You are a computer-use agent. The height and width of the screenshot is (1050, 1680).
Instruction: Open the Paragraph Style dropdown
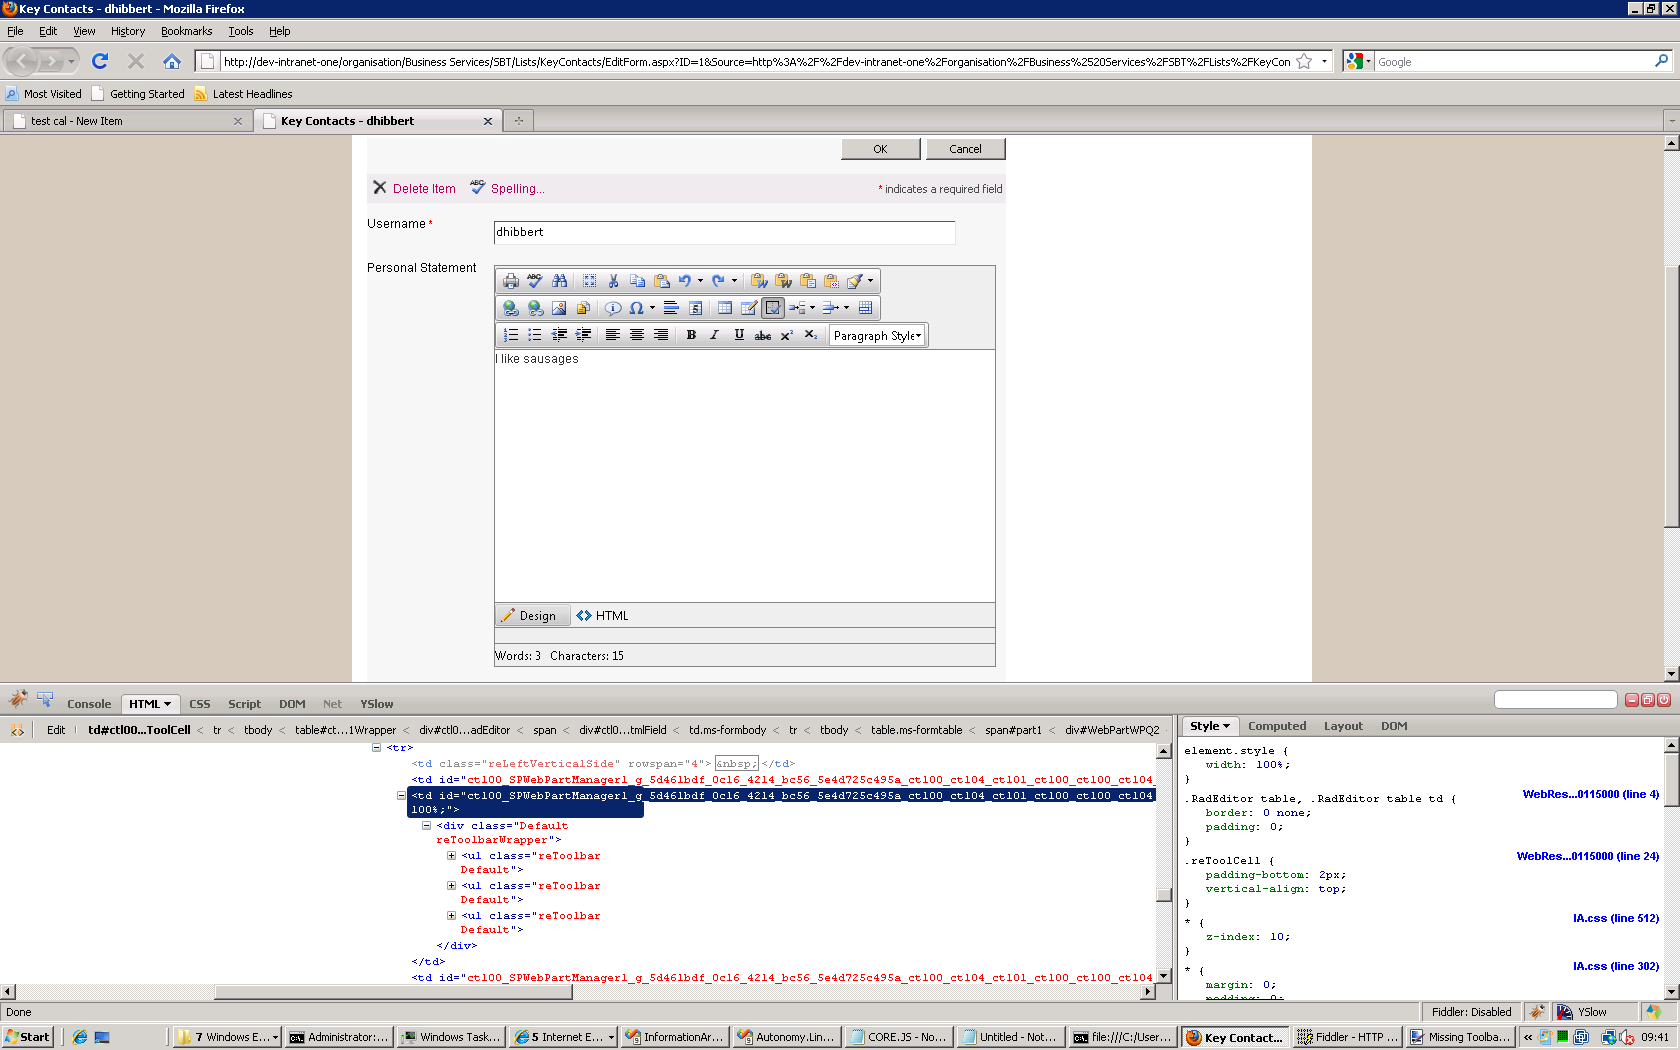coord(877,336)
